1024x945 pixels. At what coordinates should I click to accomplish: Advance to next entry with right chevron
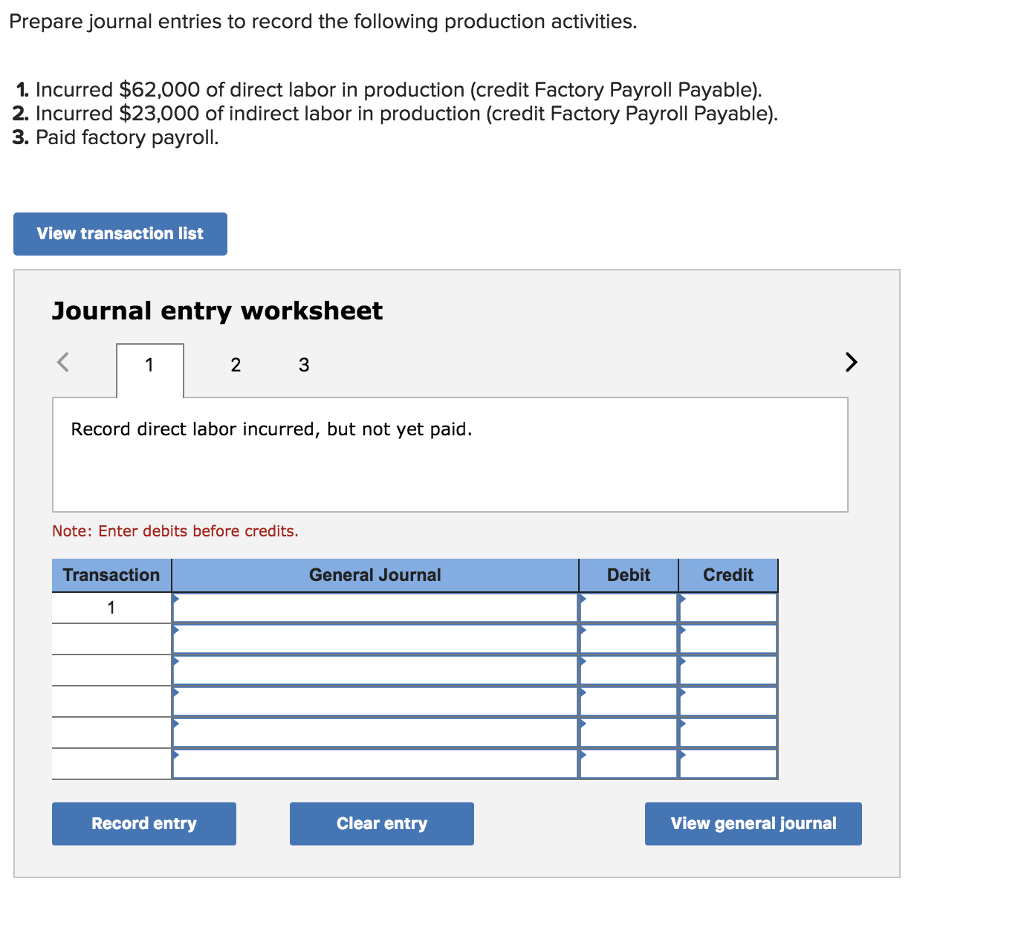[851, 362]
